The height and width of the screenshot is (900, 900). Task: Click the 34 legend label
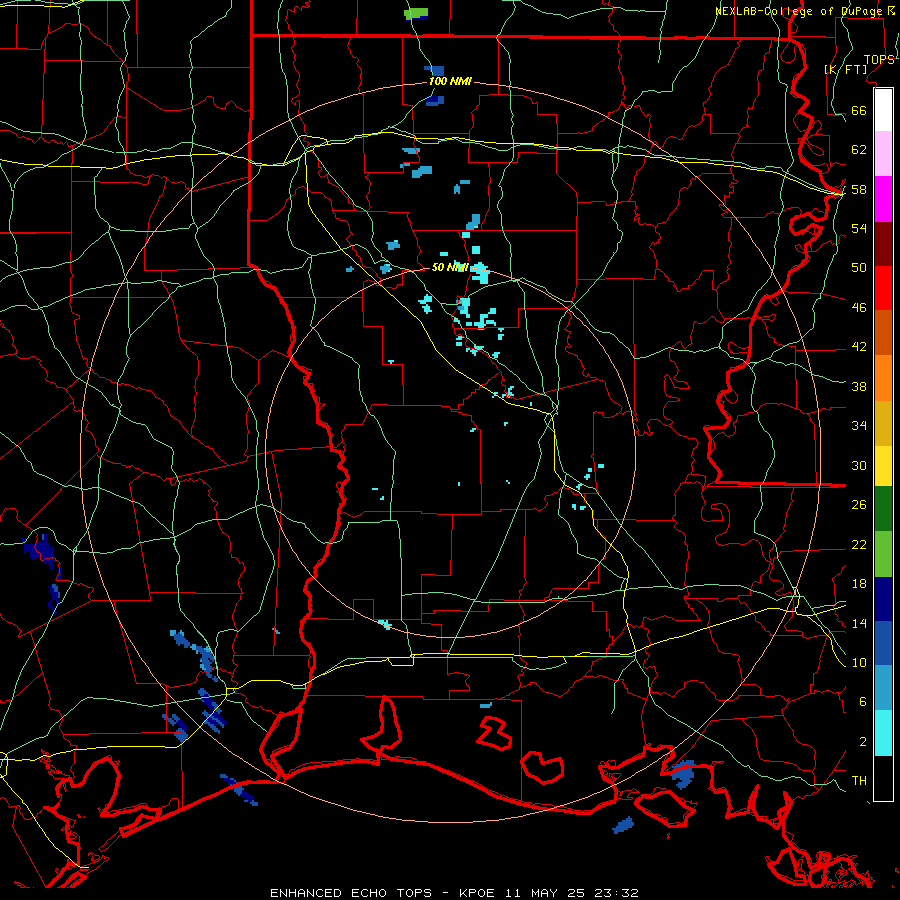(859, 425)
